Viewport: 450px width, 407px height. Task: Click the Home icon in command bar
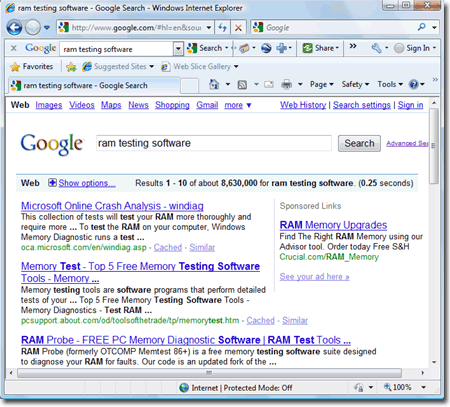click(214, 84)
